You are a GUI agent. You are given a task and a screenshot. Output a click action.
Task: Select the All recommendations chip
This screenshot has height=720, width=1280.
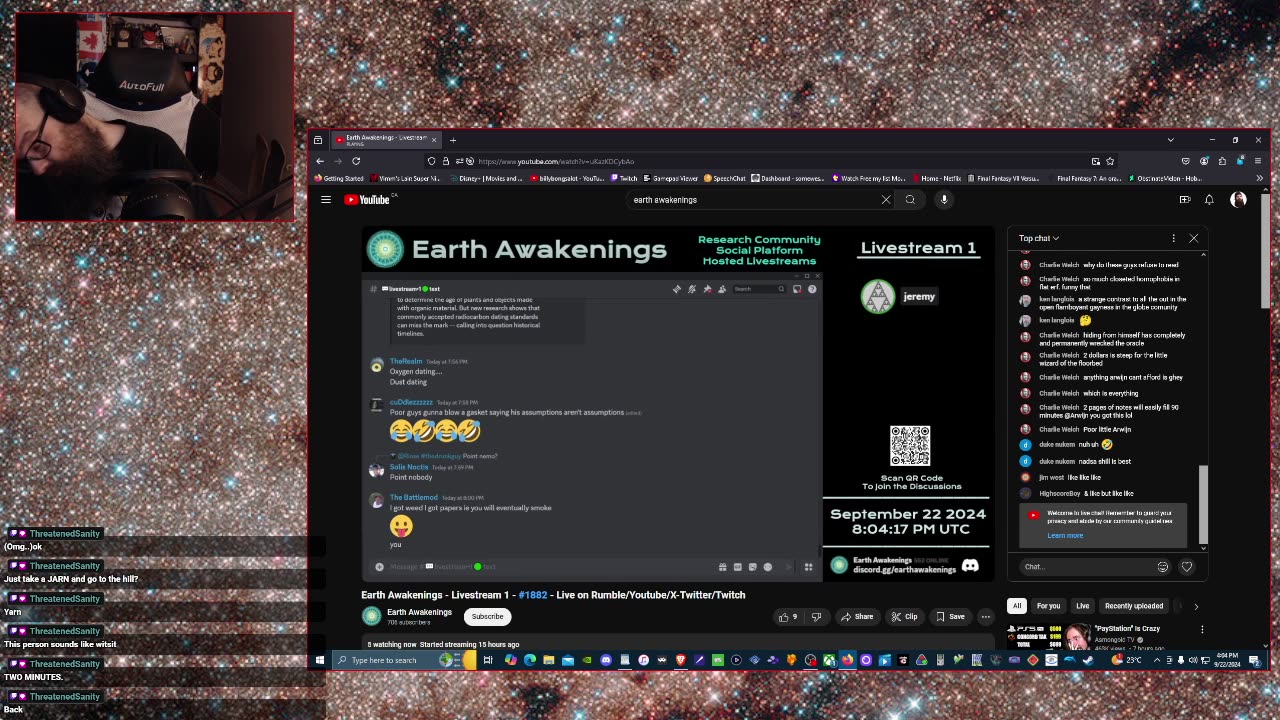tap(1017, 606)
